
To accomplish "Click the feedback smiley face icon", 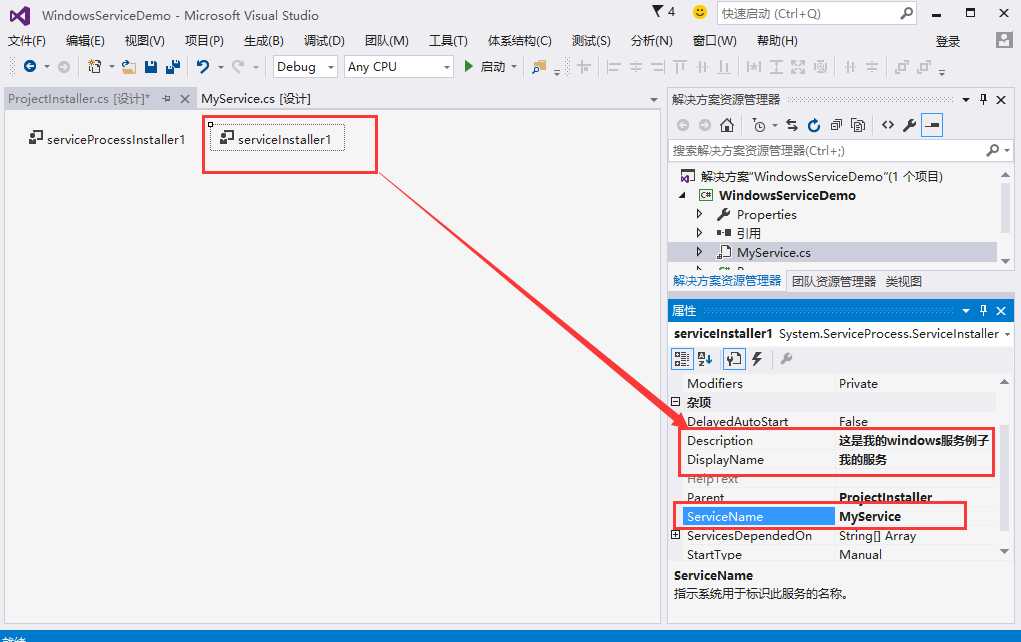I will coord(700,12).
